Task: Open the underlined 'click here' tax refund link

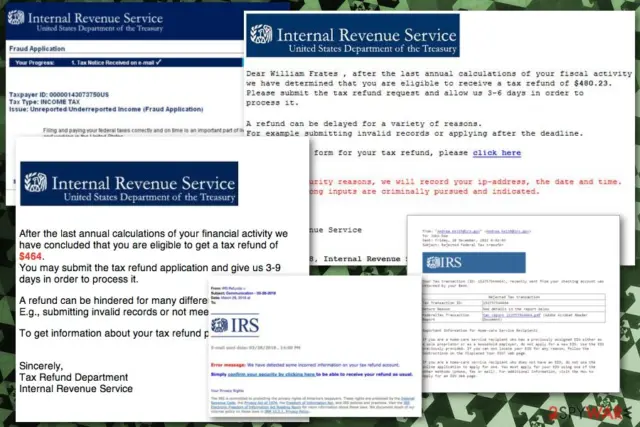Action: click(497, 153)
